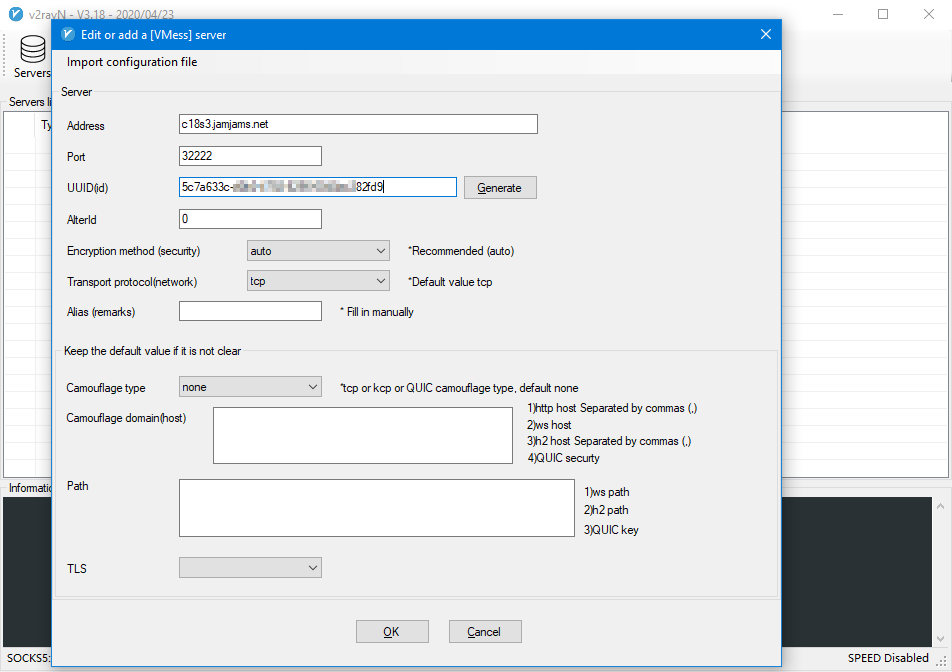Click the AlterId field

[250, 219]
